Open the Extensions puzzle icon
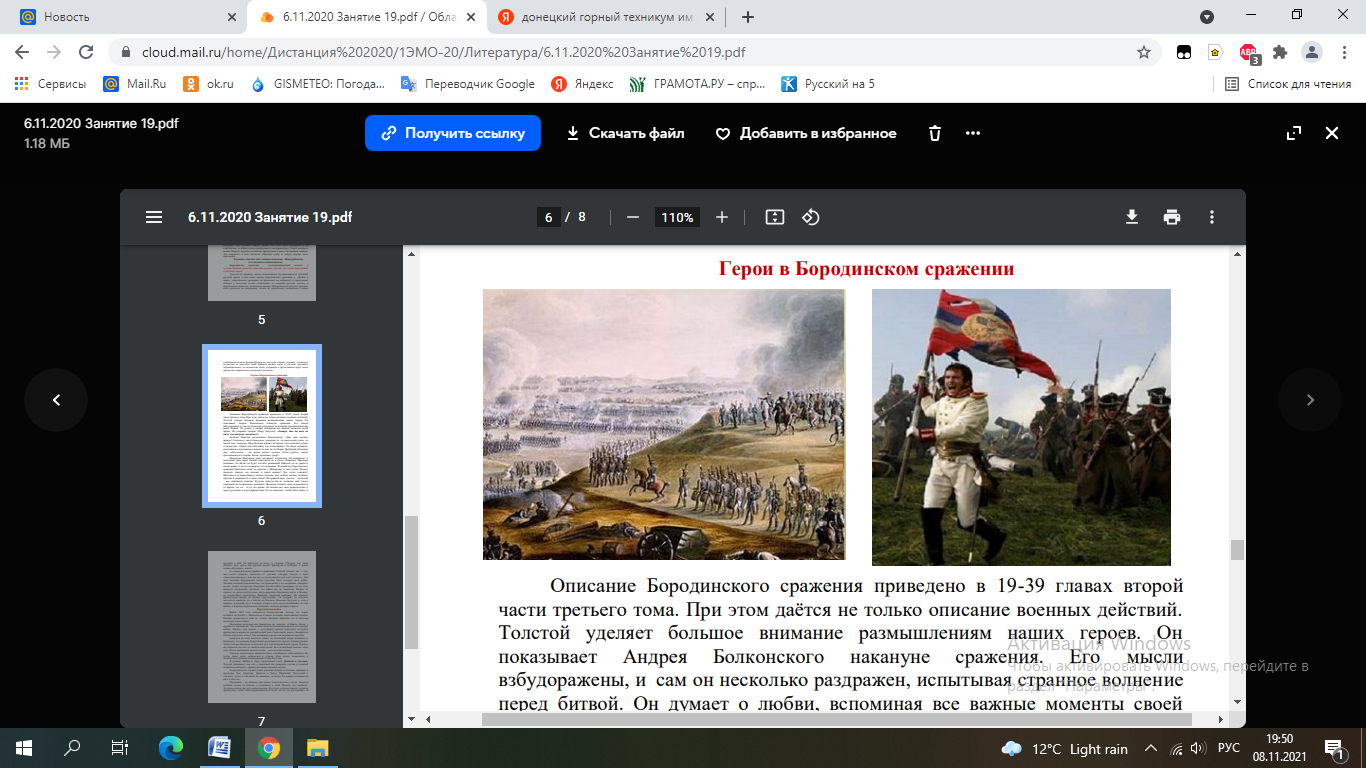The height and width of the screenshot is (768, 1366). pos(1279,52)
